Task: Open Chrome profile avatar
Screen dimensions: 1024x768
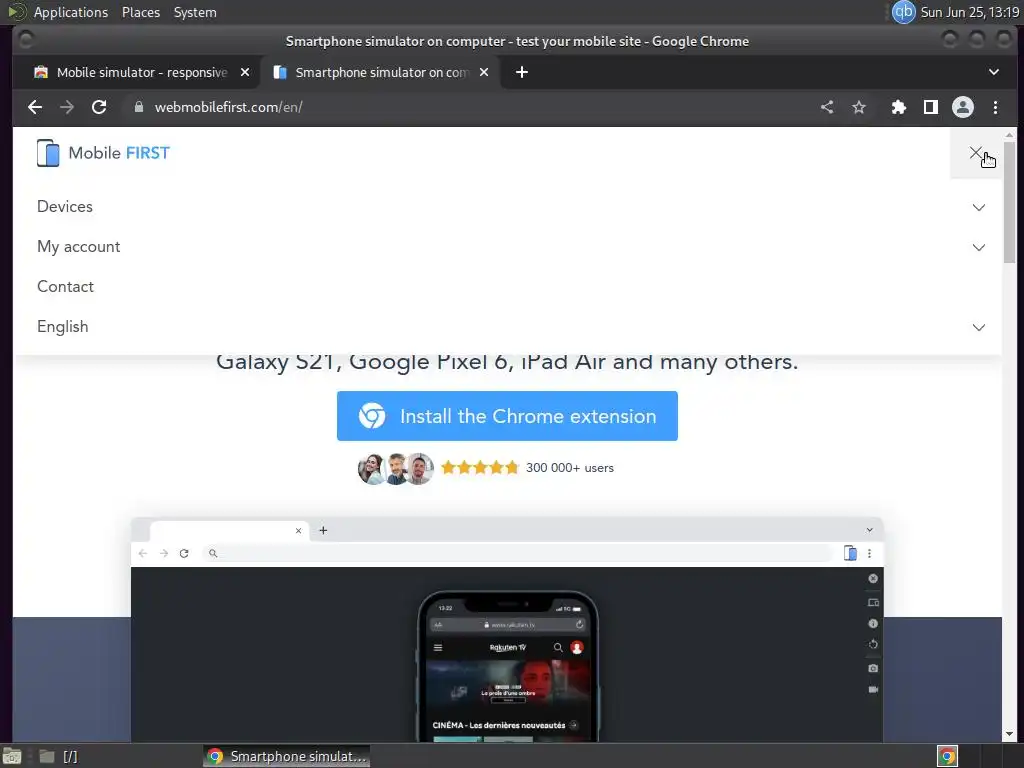Action: click(x=963, y=107)
